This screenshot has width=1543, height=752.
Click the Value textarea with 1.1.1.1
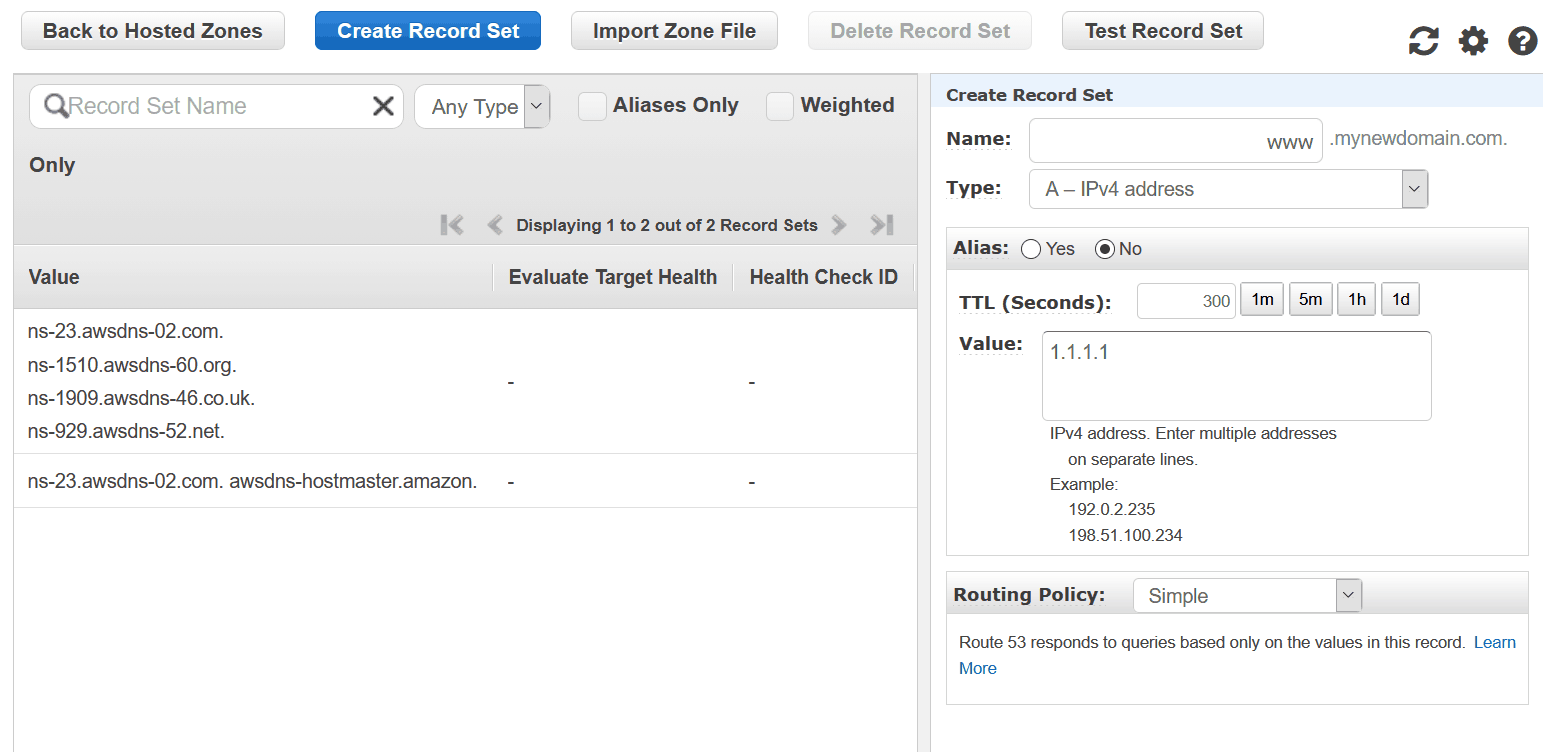1236,375
